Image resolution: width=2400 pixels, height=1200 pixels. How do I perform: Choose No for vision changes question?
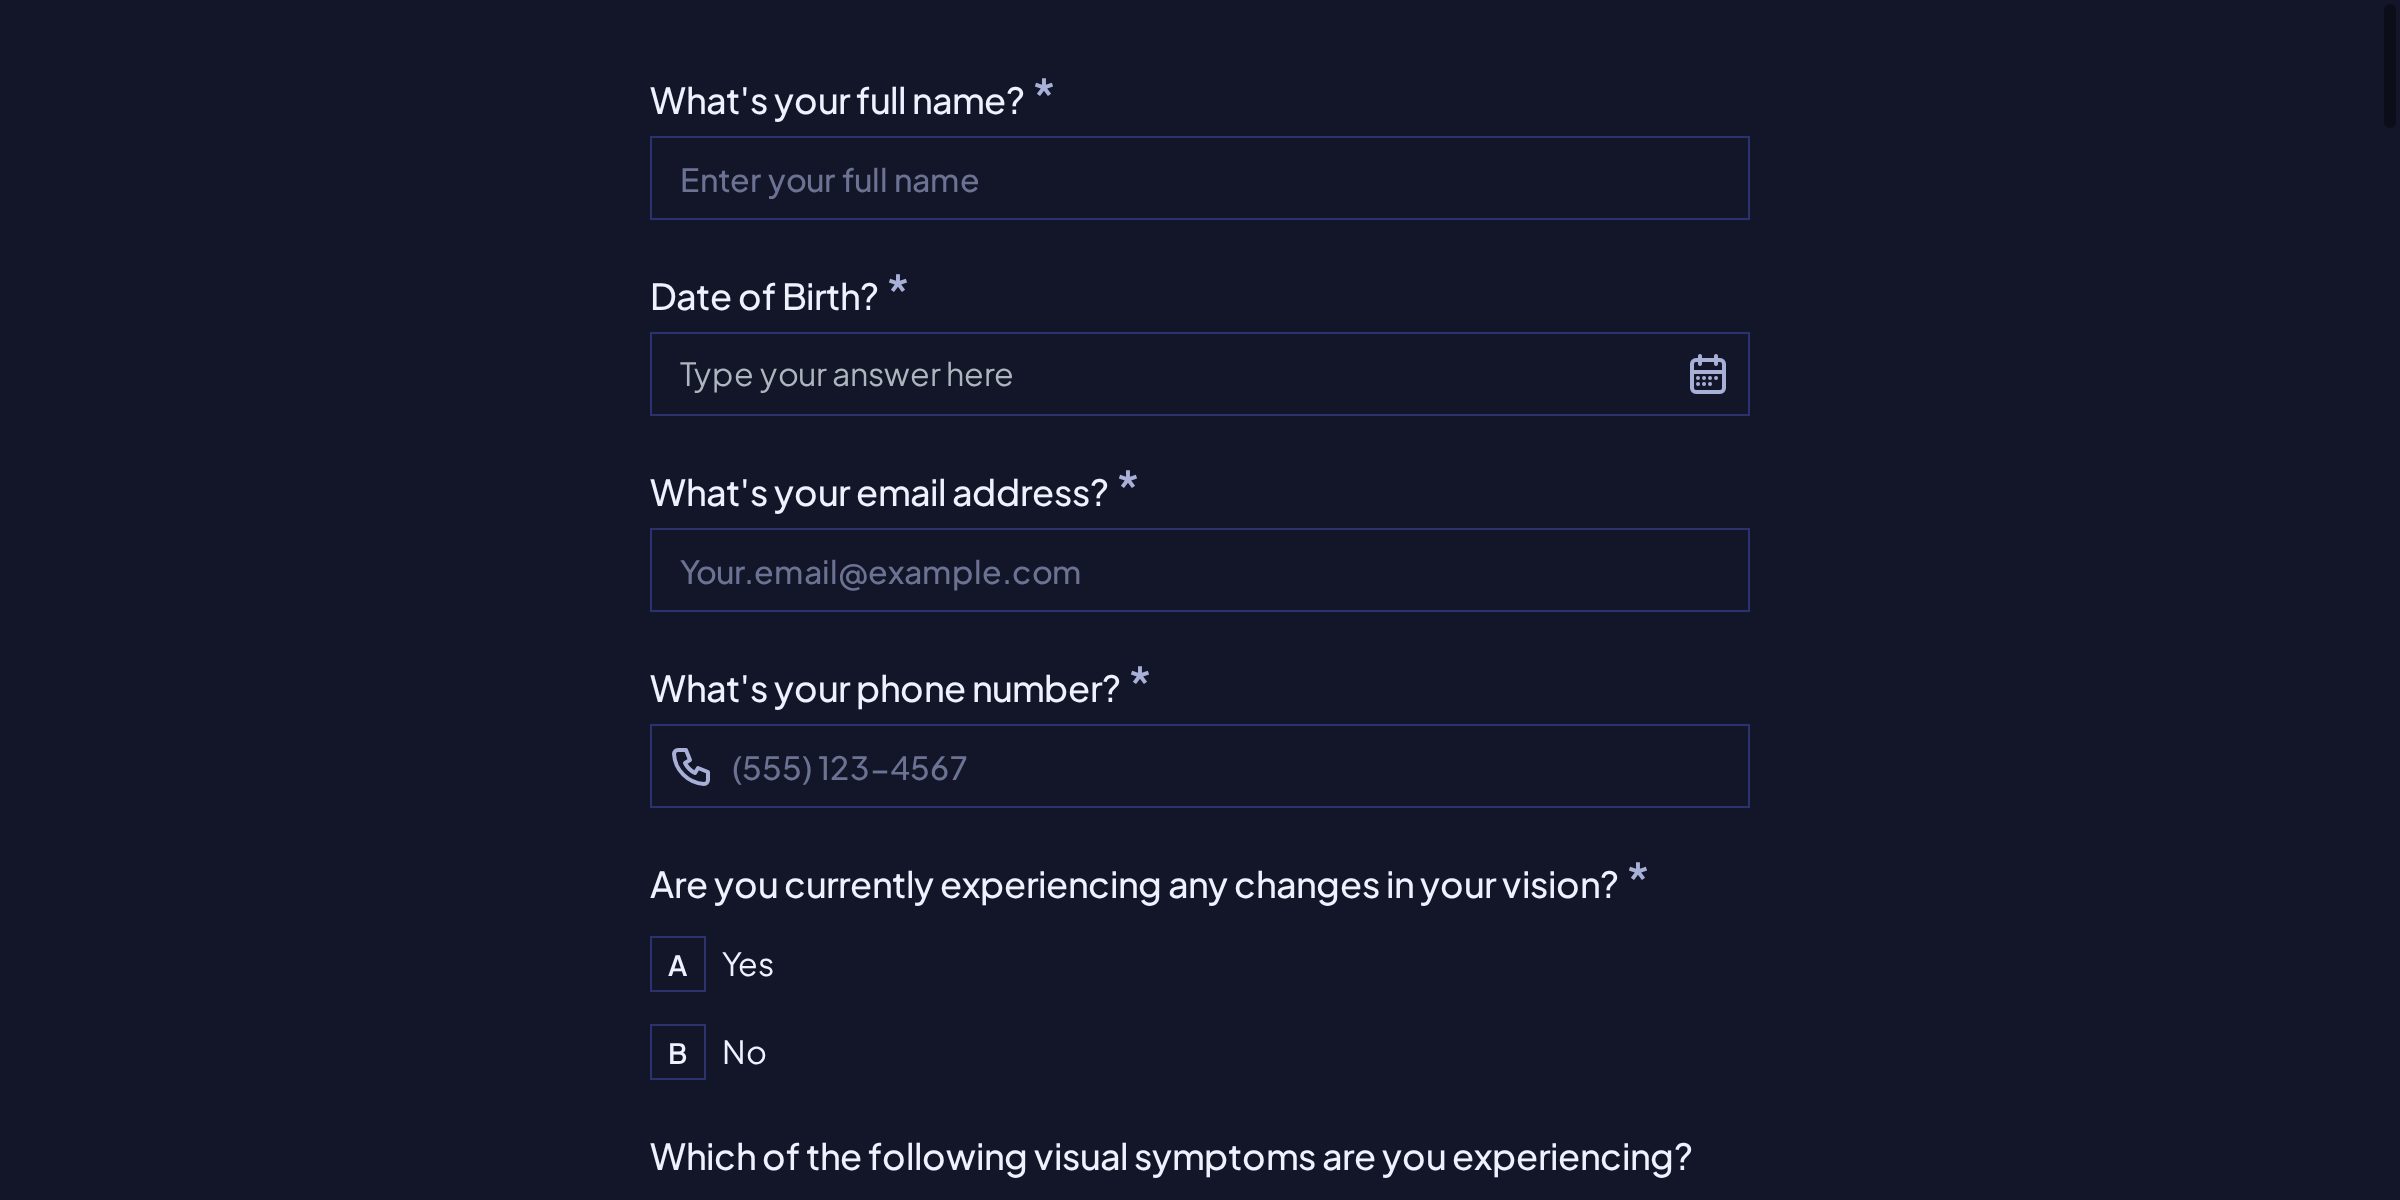coord(742,1052)
